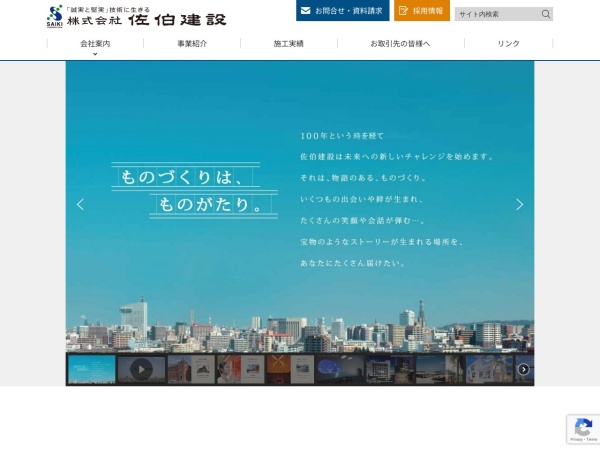The height and width of the screenshot is (450, 600).
Task: Click the recruitment flag icon
Action: [404, 11]
